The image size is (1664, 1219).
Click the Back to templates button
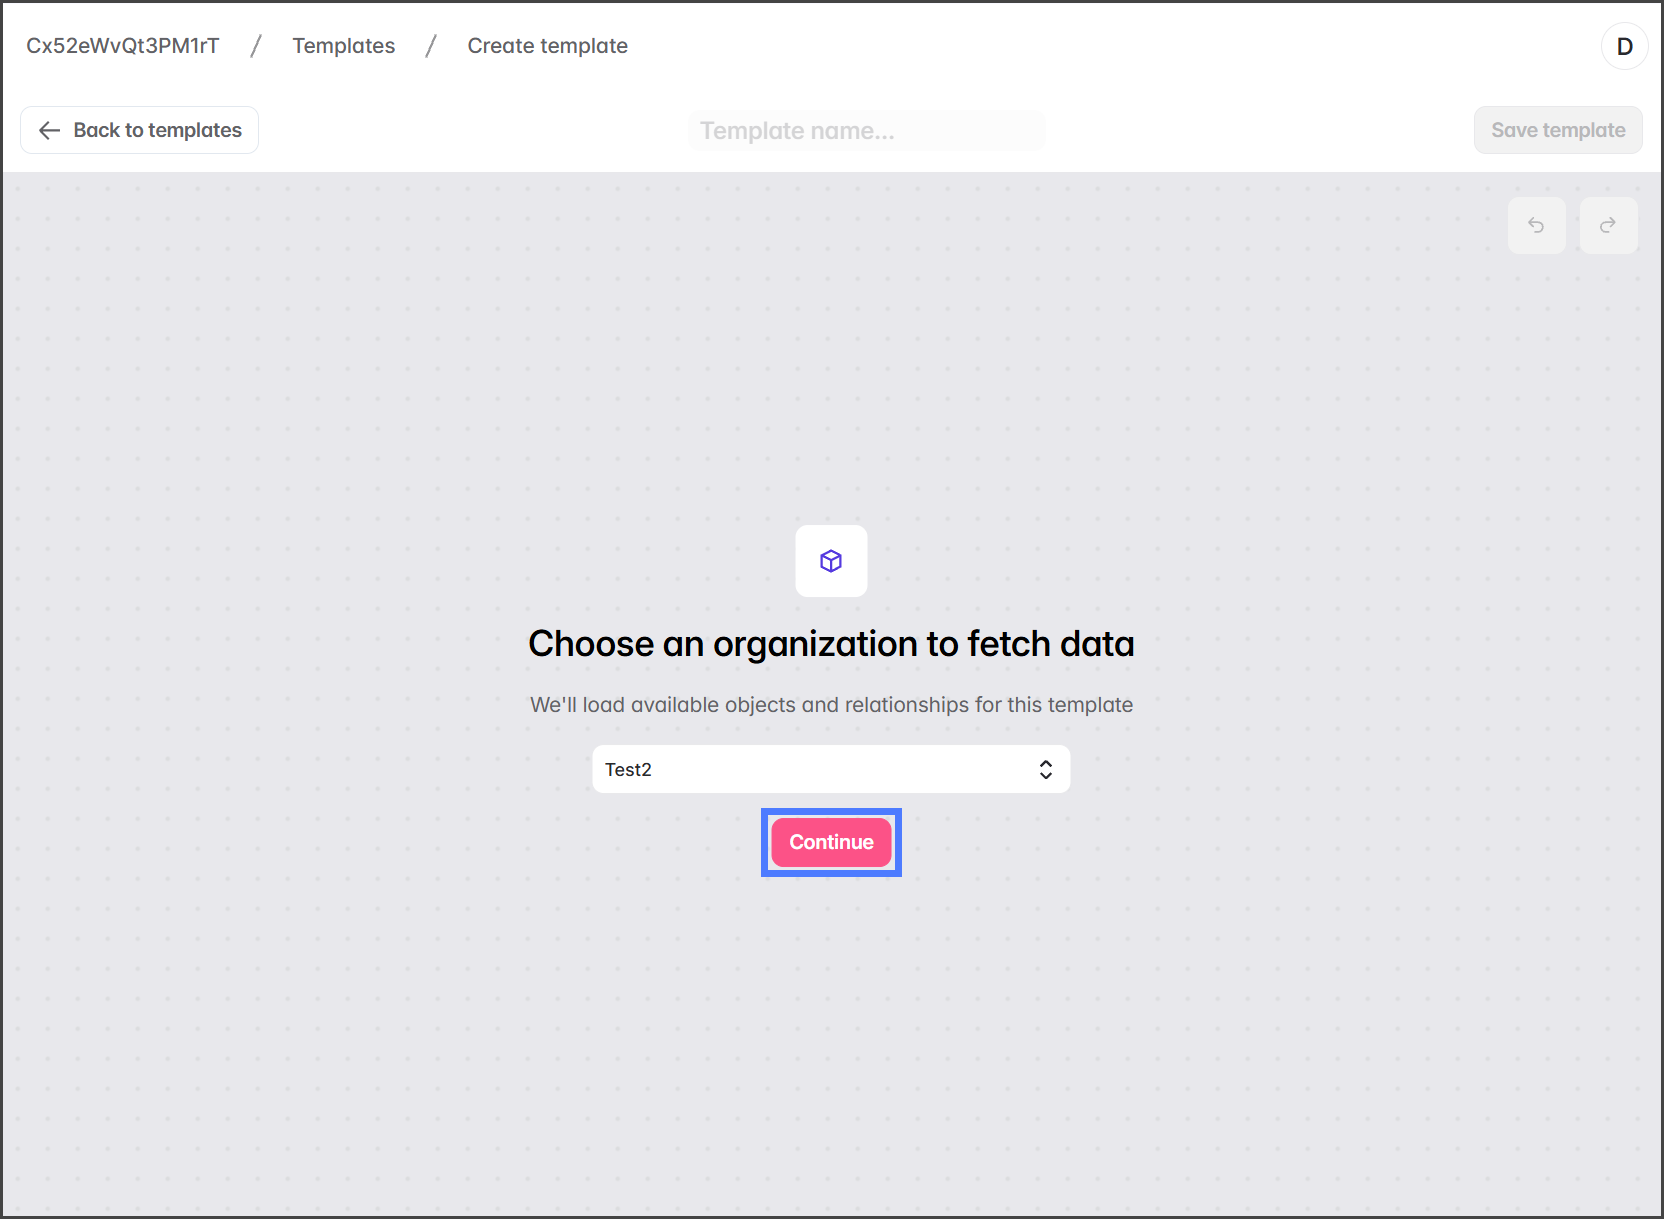[x=139, y=130]
